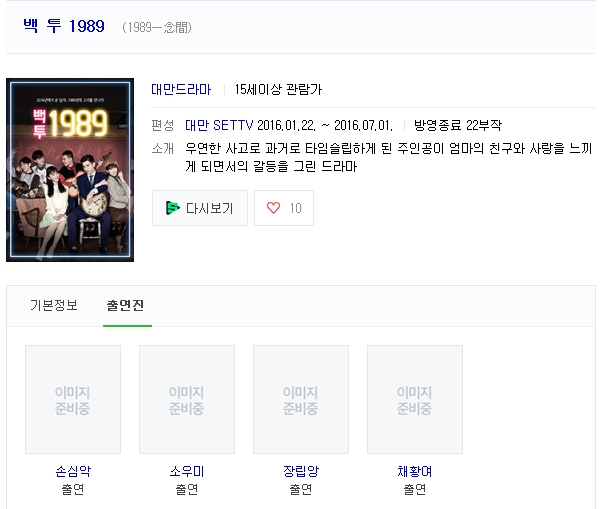Open the 장립앙 actor name link
The height and width of the screenshot is (509, 604).
(x=301, y=471)
